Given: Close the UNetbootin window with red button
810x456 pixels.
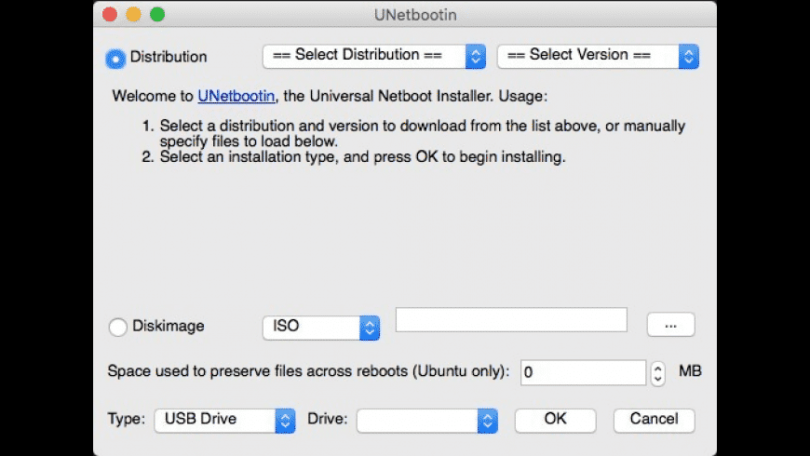Looking at the screenshot, I should point(110,14).
